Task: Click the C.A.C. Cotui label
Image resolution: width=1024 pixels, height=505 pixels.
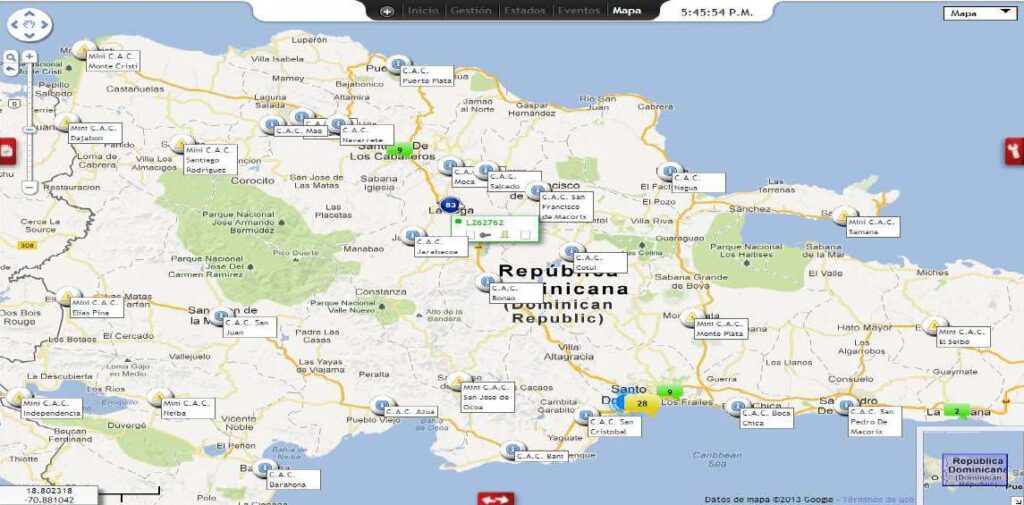Action: coord(600,263)
